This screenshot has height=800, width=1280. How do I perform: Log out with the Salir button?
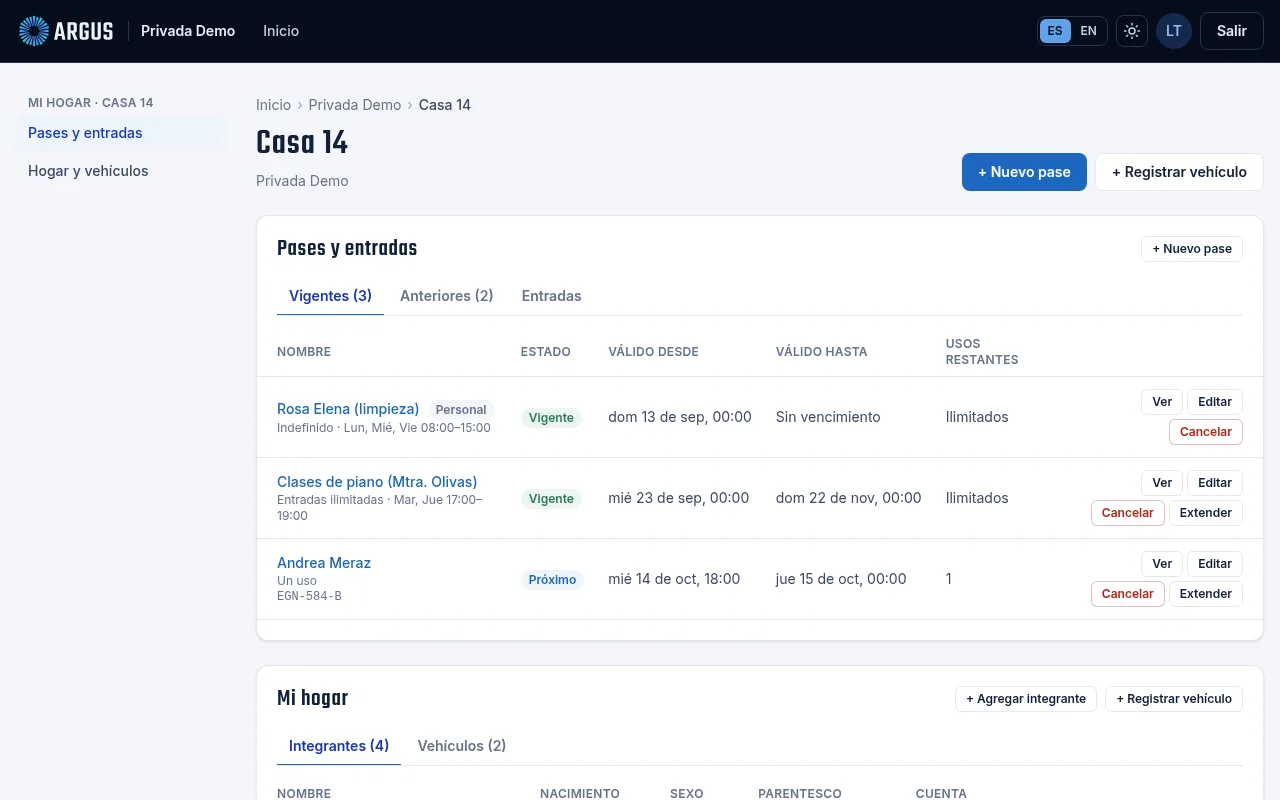[1232, 31]
